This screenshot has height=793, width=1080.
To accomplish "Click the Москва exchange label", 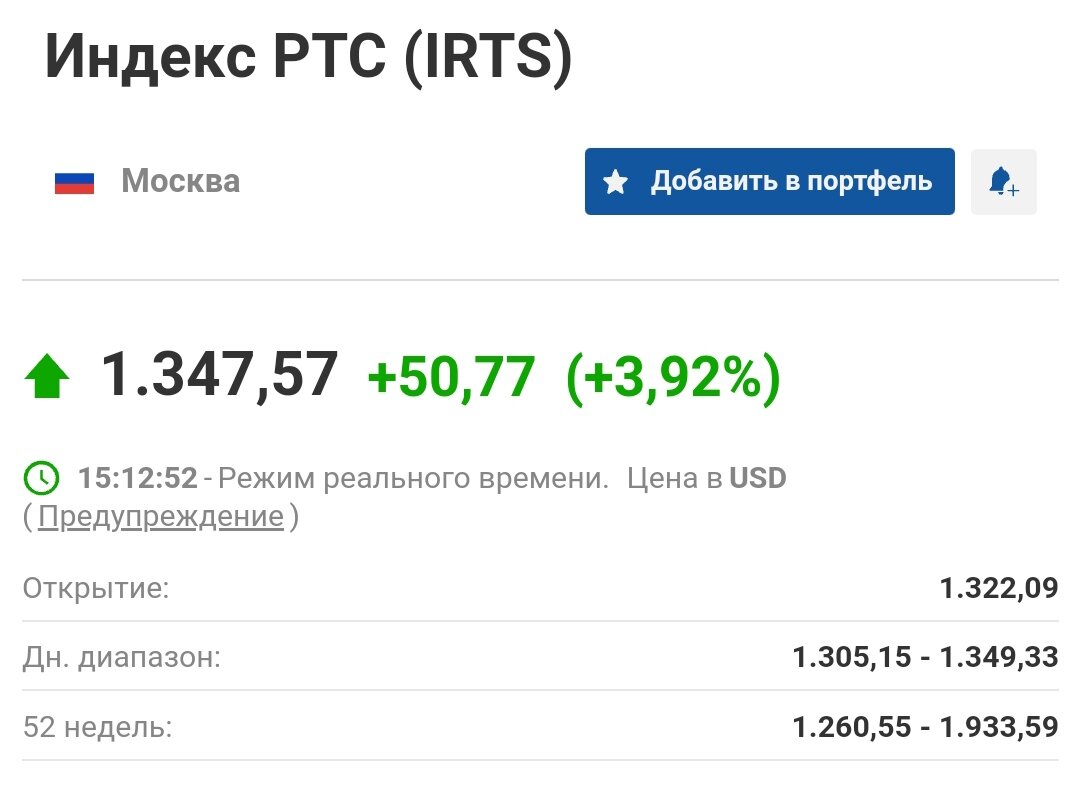I will (180, 181).
